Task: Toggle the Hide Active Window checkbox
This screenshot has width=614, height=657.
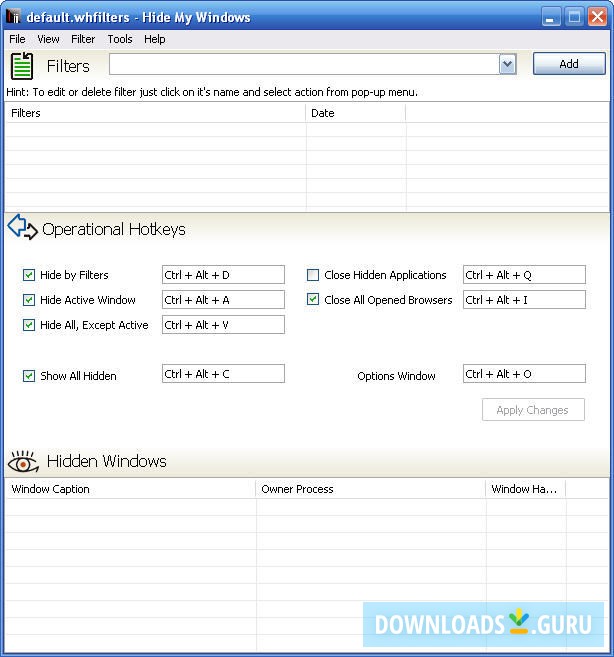Action: pos(29,300)
